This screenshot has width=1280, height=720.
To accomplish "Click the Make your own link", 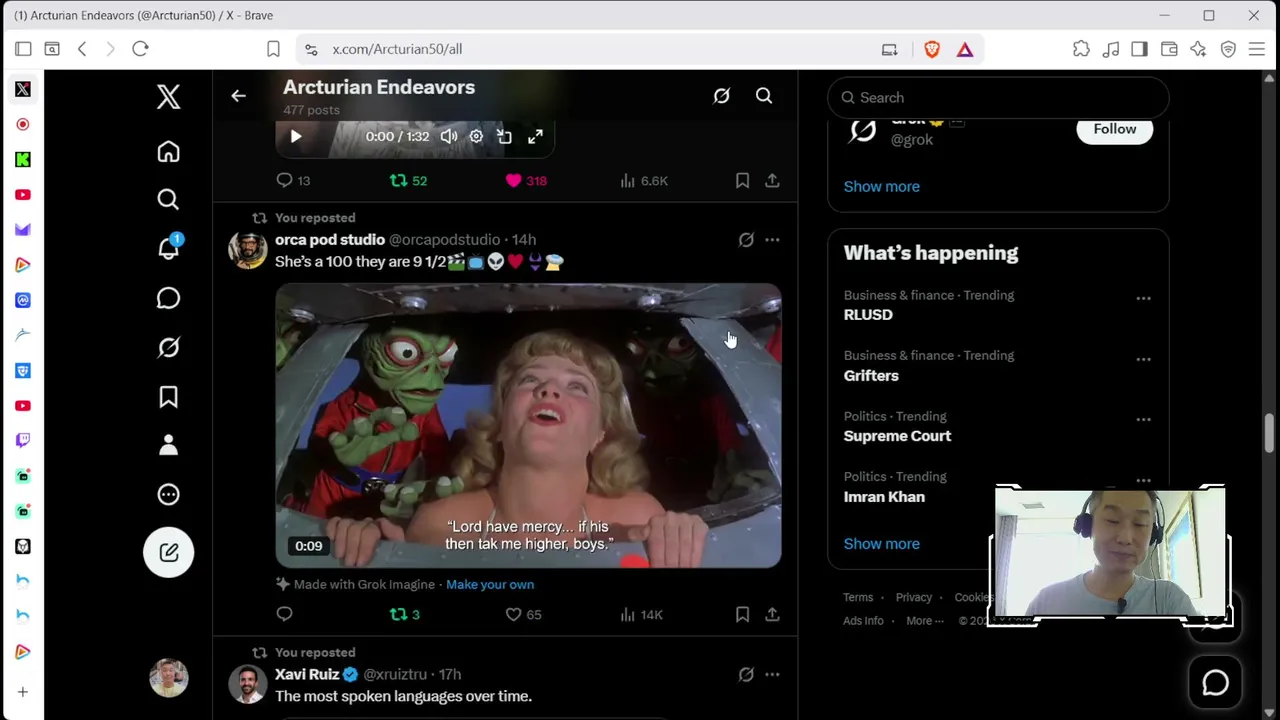I will [x=490, y=584].
